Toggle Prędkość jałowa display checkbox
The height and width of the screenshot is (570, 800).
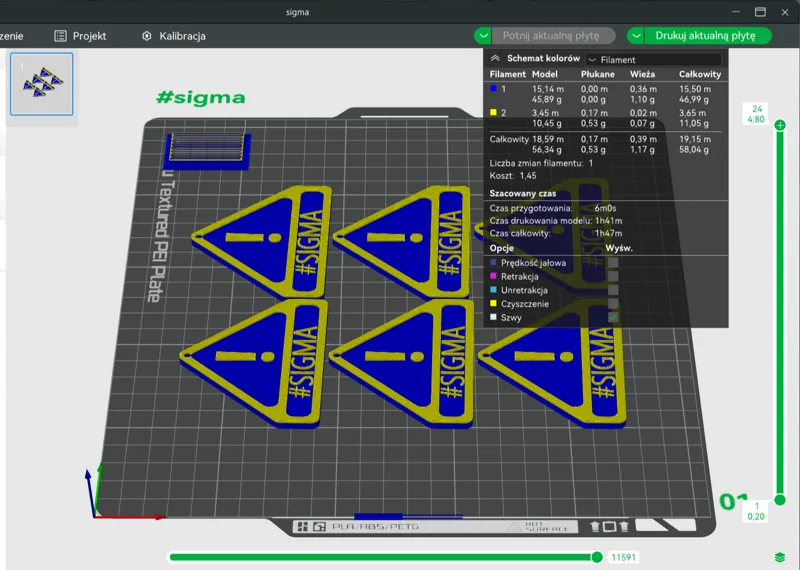click(613, 263)
